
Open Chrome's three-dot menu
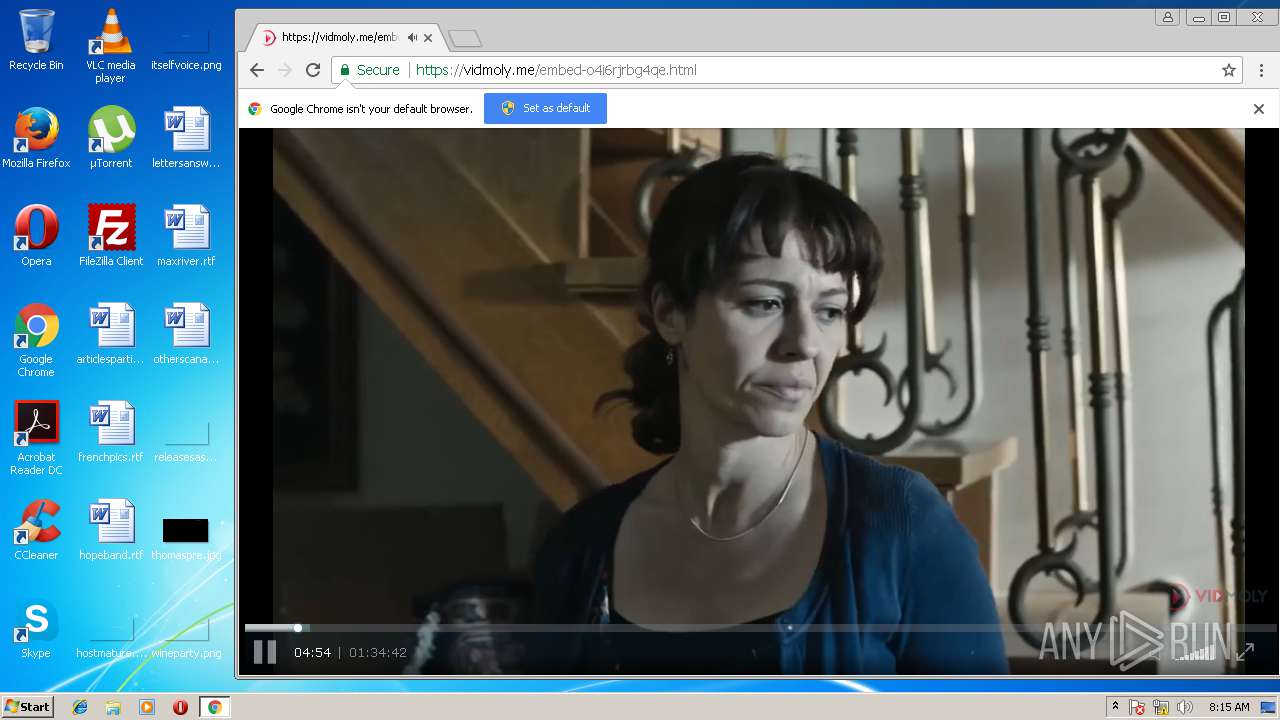pyautogui.click(x=1261, y=70)
